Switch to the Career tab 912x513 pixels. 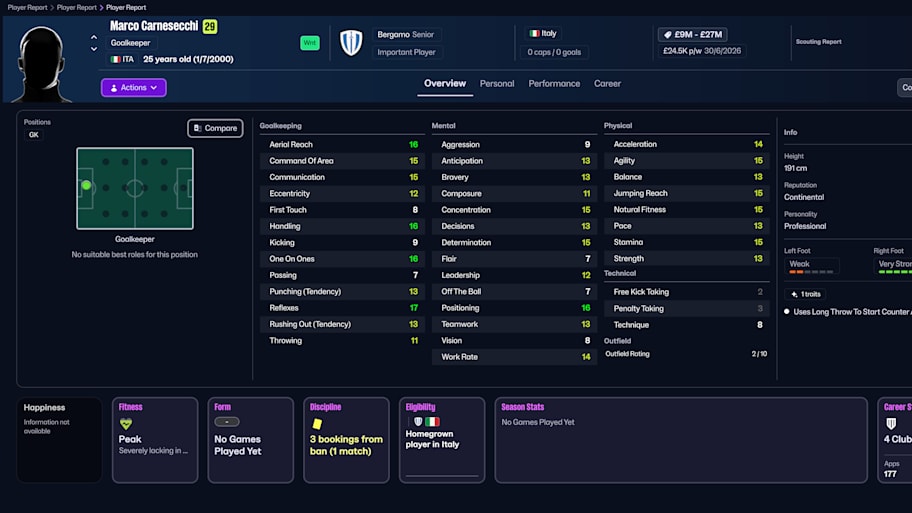coord(607,84)
